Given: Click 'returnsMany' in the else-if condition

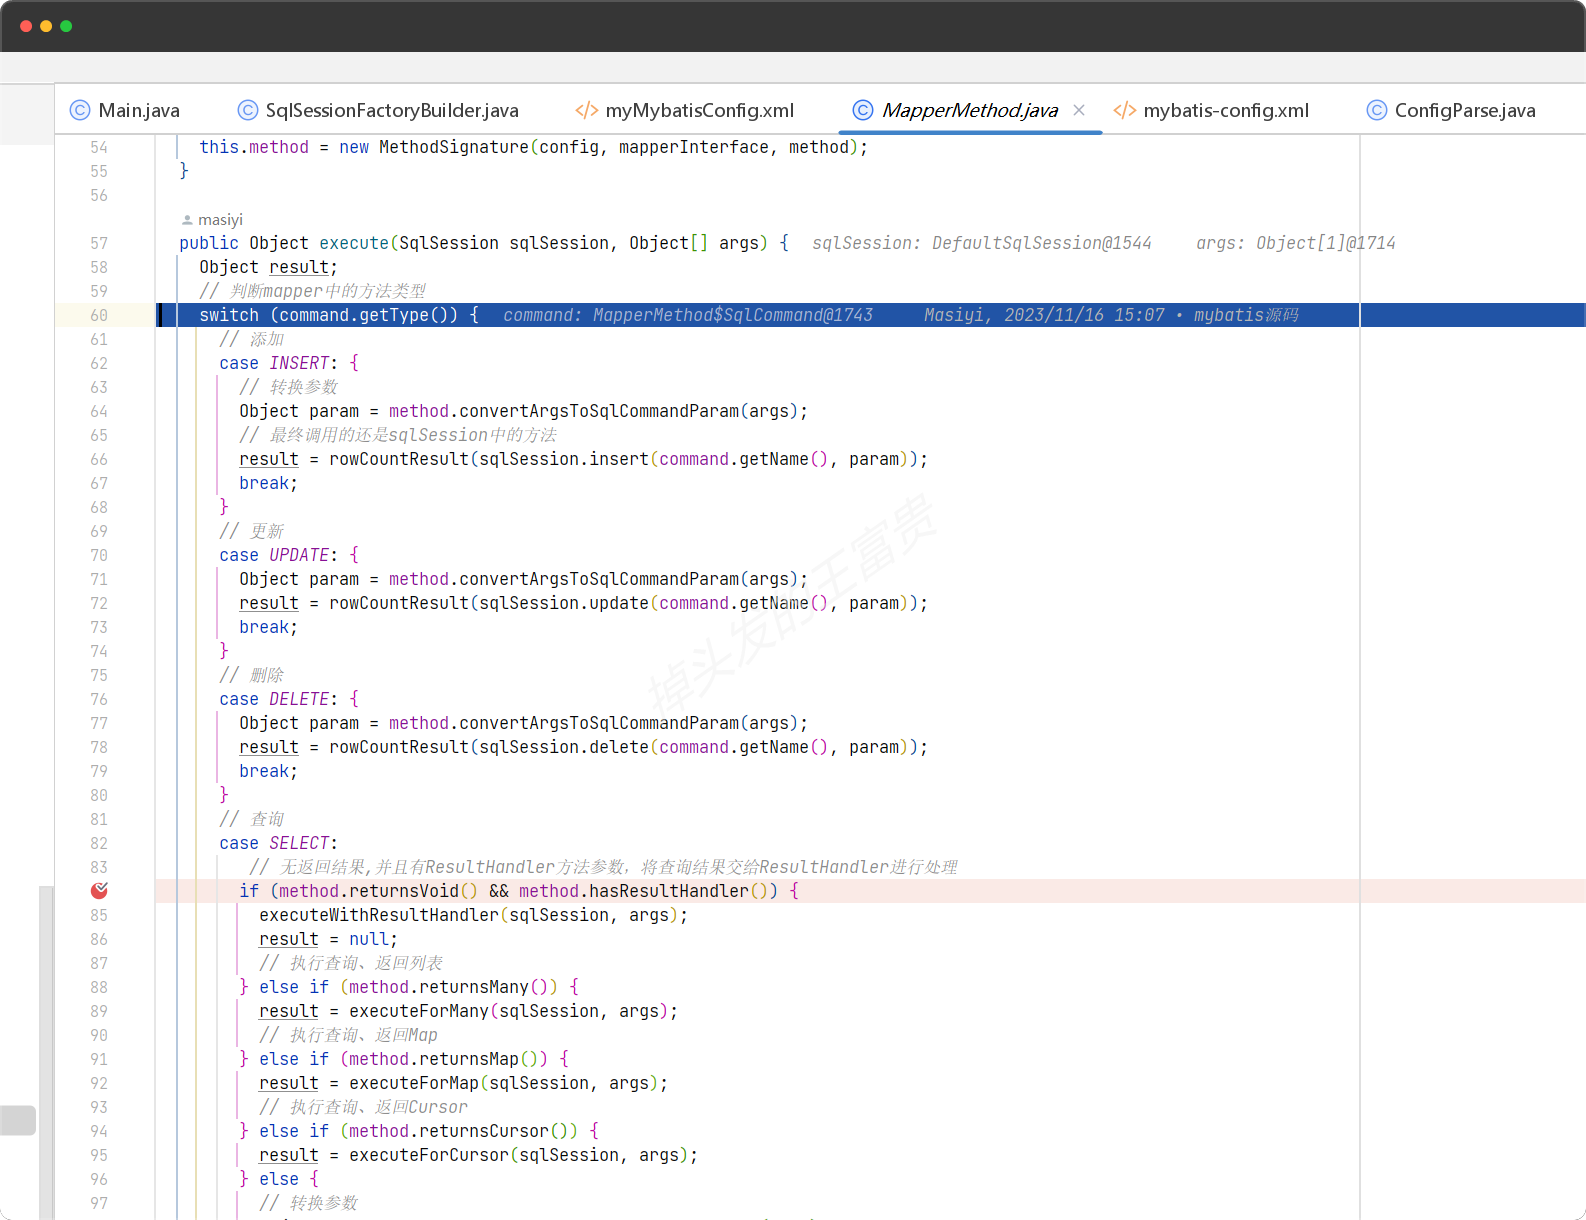Looking at the screenshot, I should click(x=474, y=987).
